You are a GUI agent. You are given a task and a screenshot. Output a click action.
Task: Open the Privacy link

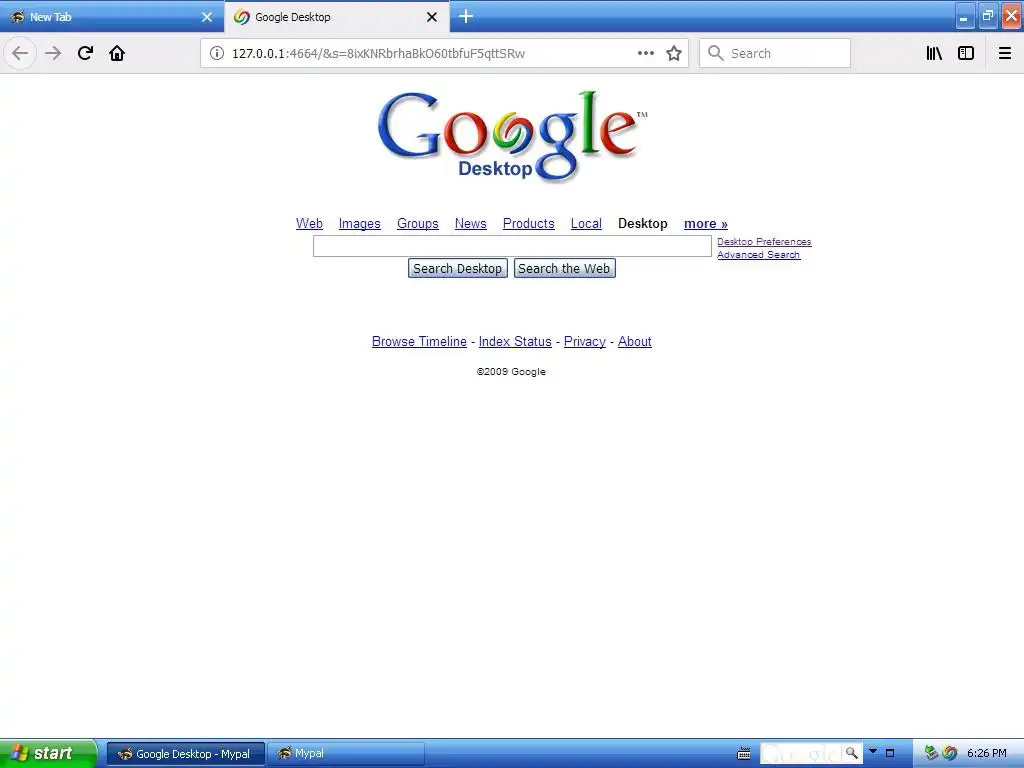(584, 342)
